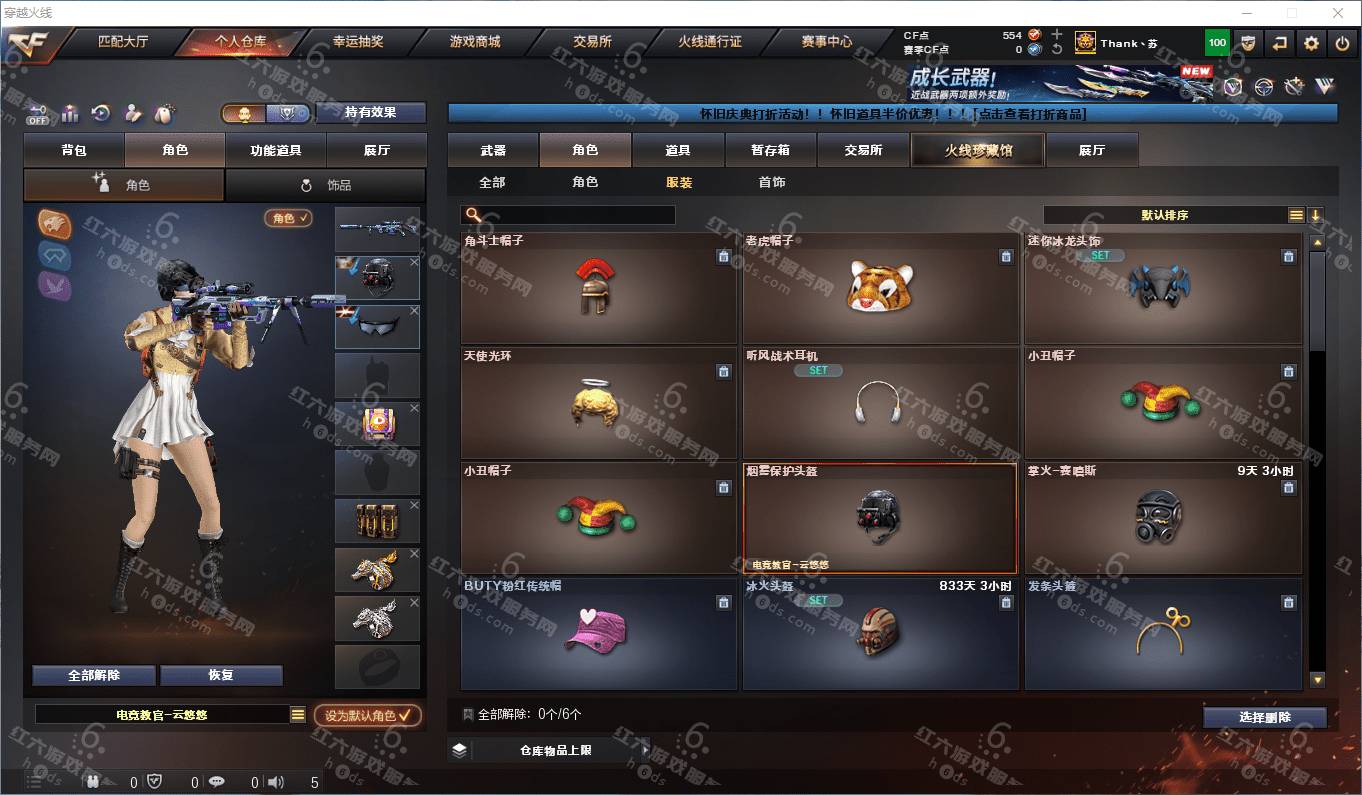Image resolution: width=1362 pixels, height=795 pixels.
Task: Click the 设为默认角色 button
Action: 368,716
